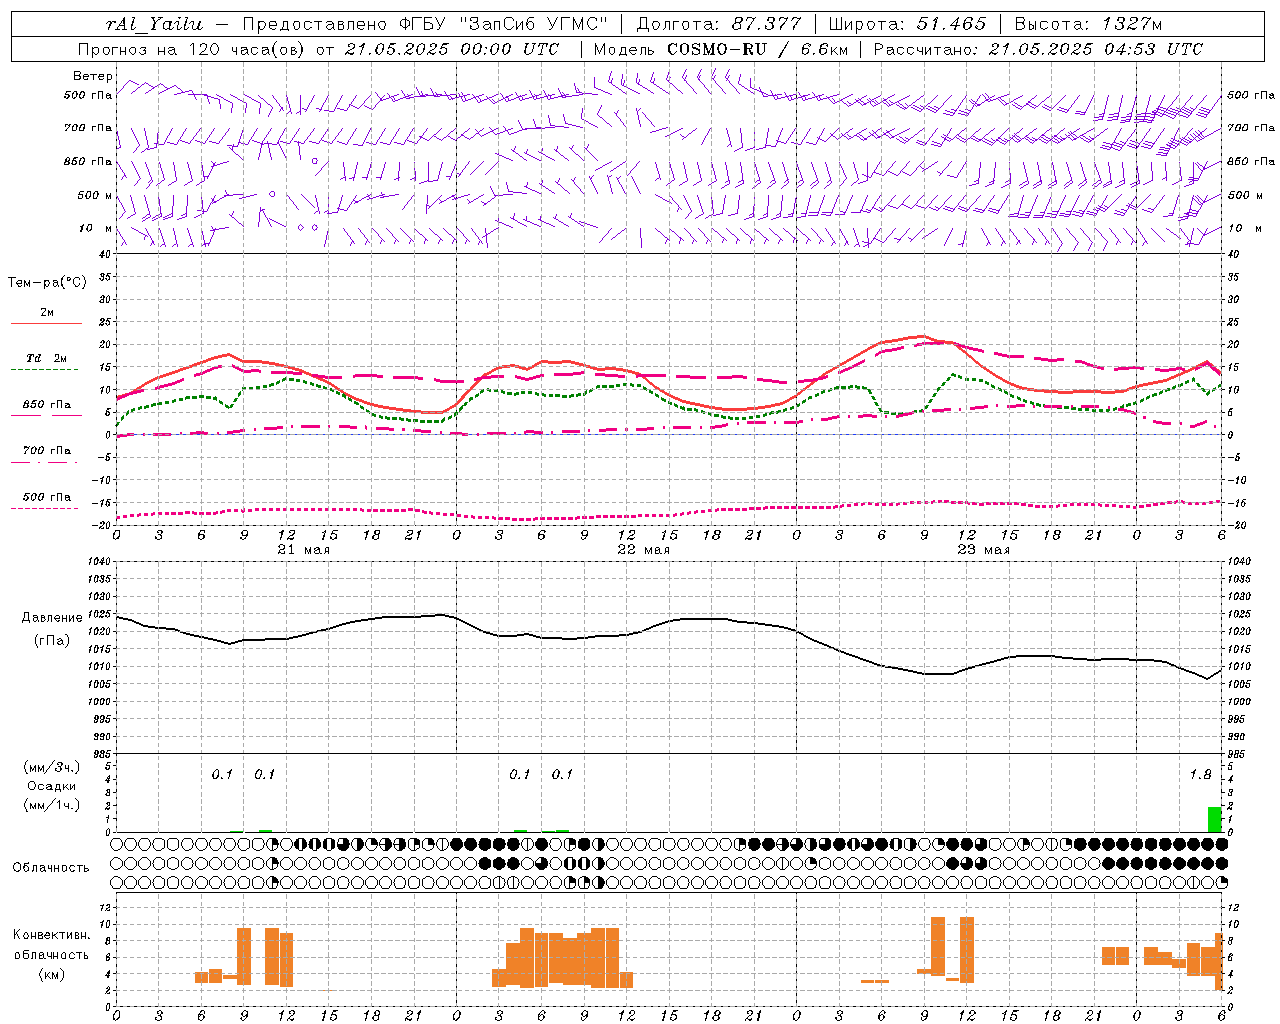
Task: Click the 21 мая date label
Action: (304, 550)
